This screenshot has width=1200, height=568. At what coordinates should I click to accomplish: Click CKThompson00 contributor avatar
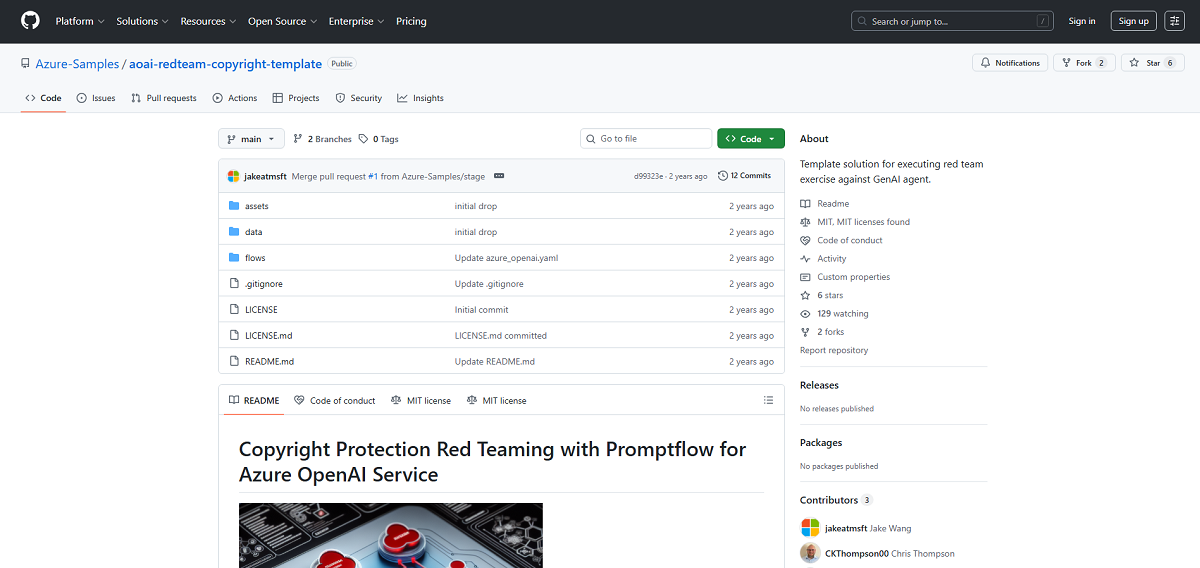[810, 553]
